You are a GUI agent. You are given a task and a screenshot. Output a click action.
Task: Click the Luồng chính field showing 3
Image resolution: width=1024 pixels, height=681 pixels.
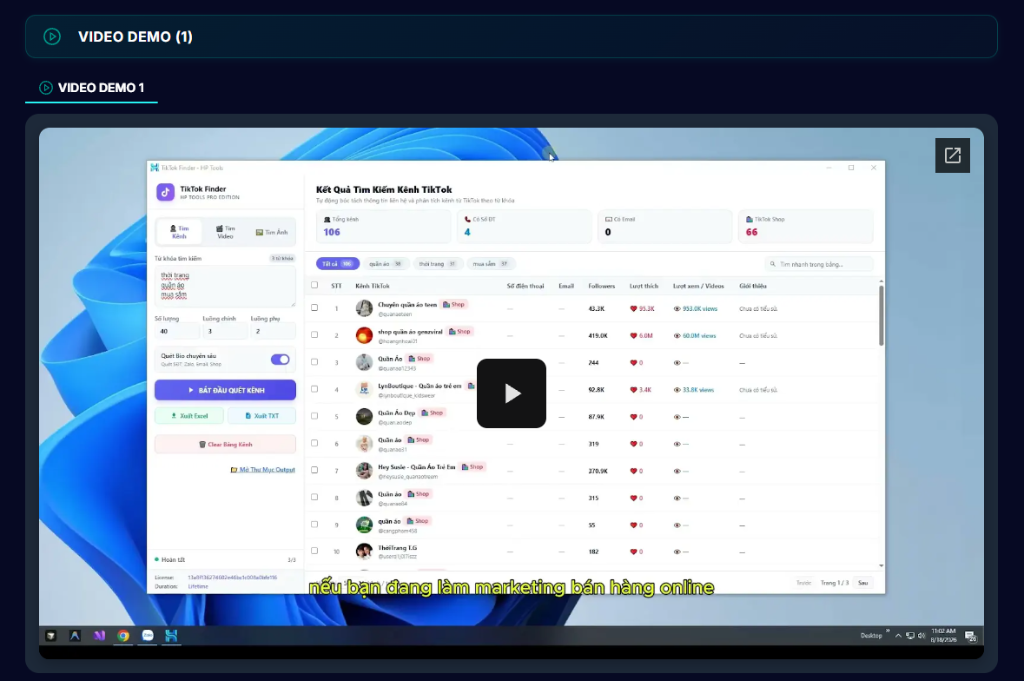(225, 331)
